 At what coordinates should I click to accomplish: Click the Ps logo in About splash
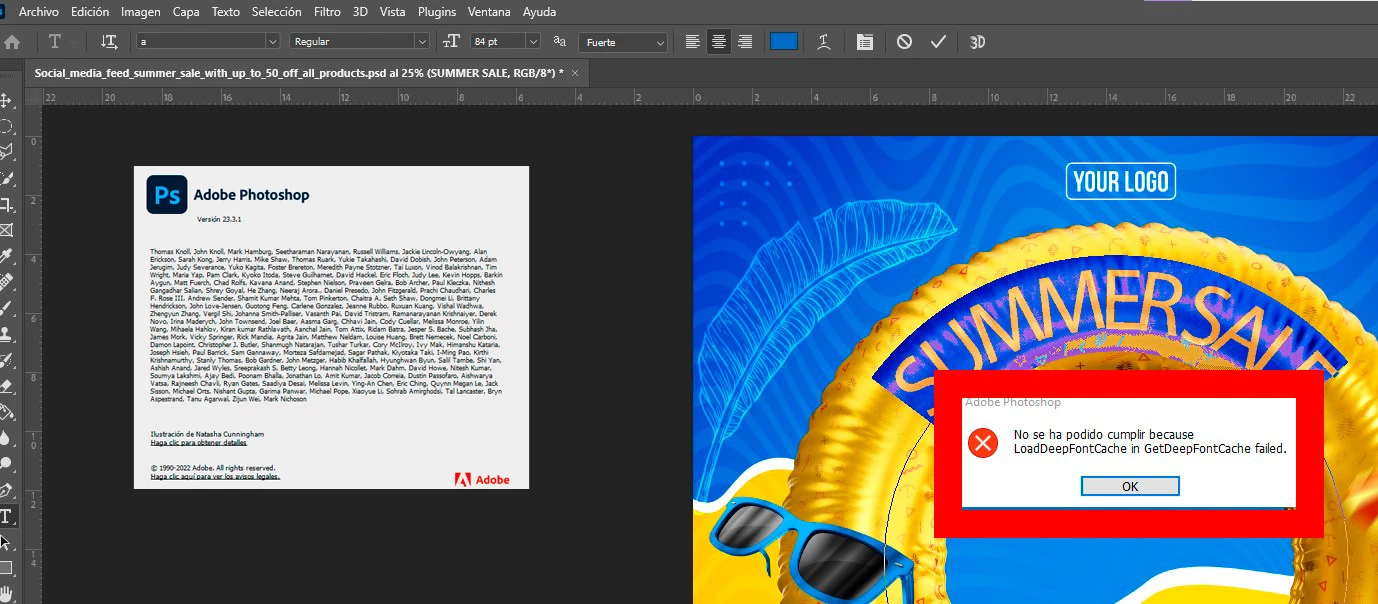[166, 195]
